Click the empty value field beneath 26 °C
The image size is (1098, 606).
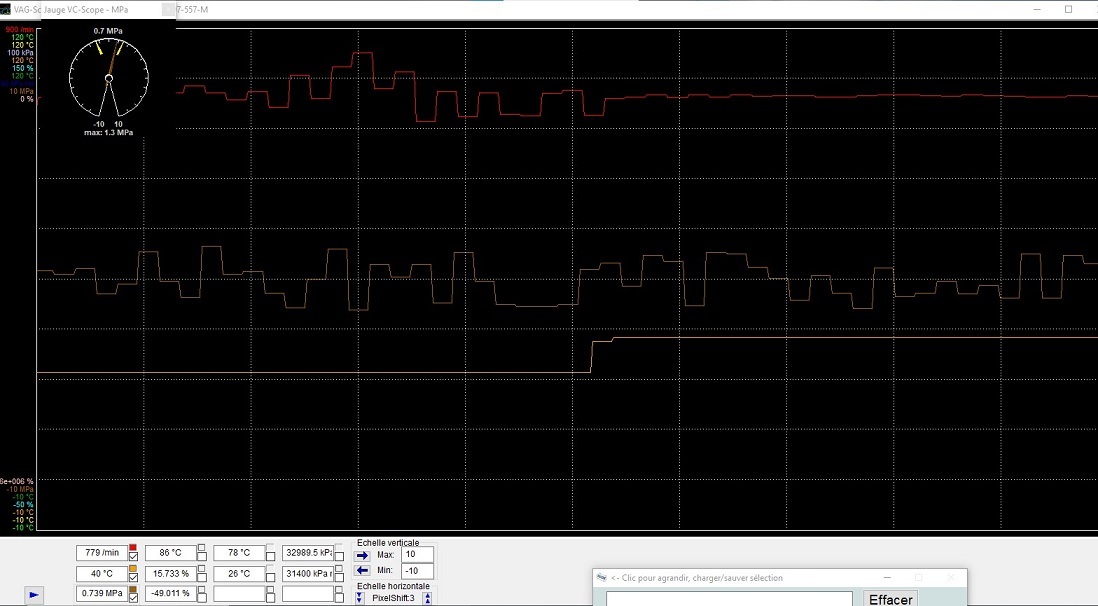[239, 593]
